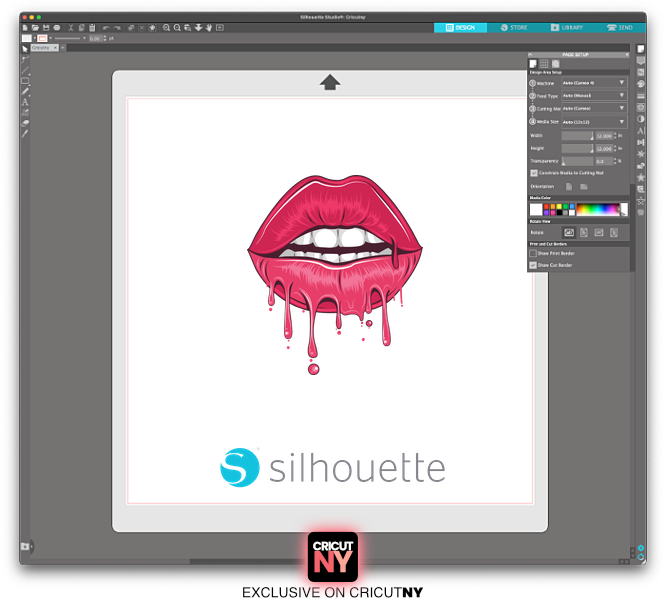The image size is (665, 604).
Task: Click the Height value field
Action: 604,148
